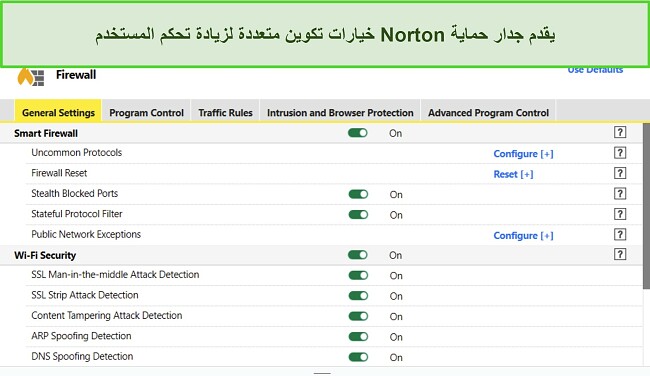The height and width of the screenshot is (376, 650).
Task: Open the Advanced Program Control tab
Action: (488, 111)
